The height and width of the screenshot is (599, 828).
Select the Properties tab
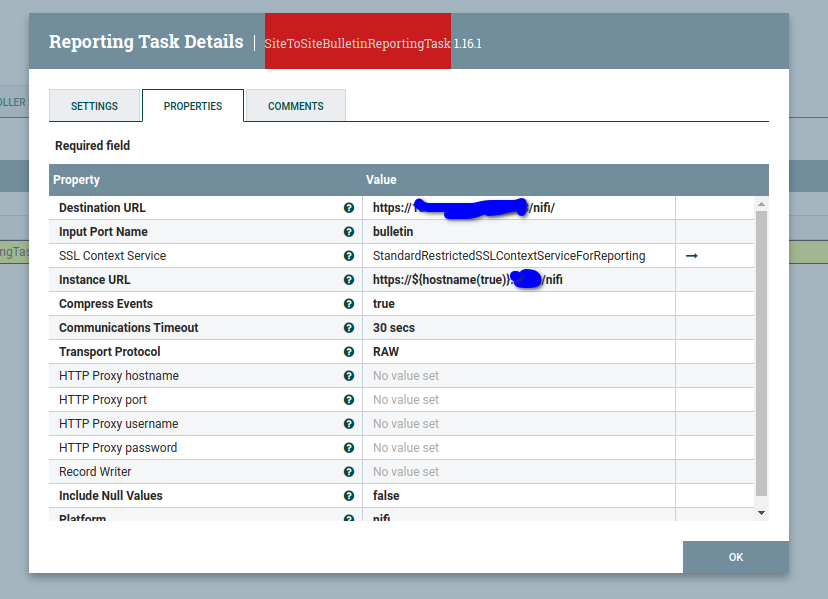(x=192, y=105)
